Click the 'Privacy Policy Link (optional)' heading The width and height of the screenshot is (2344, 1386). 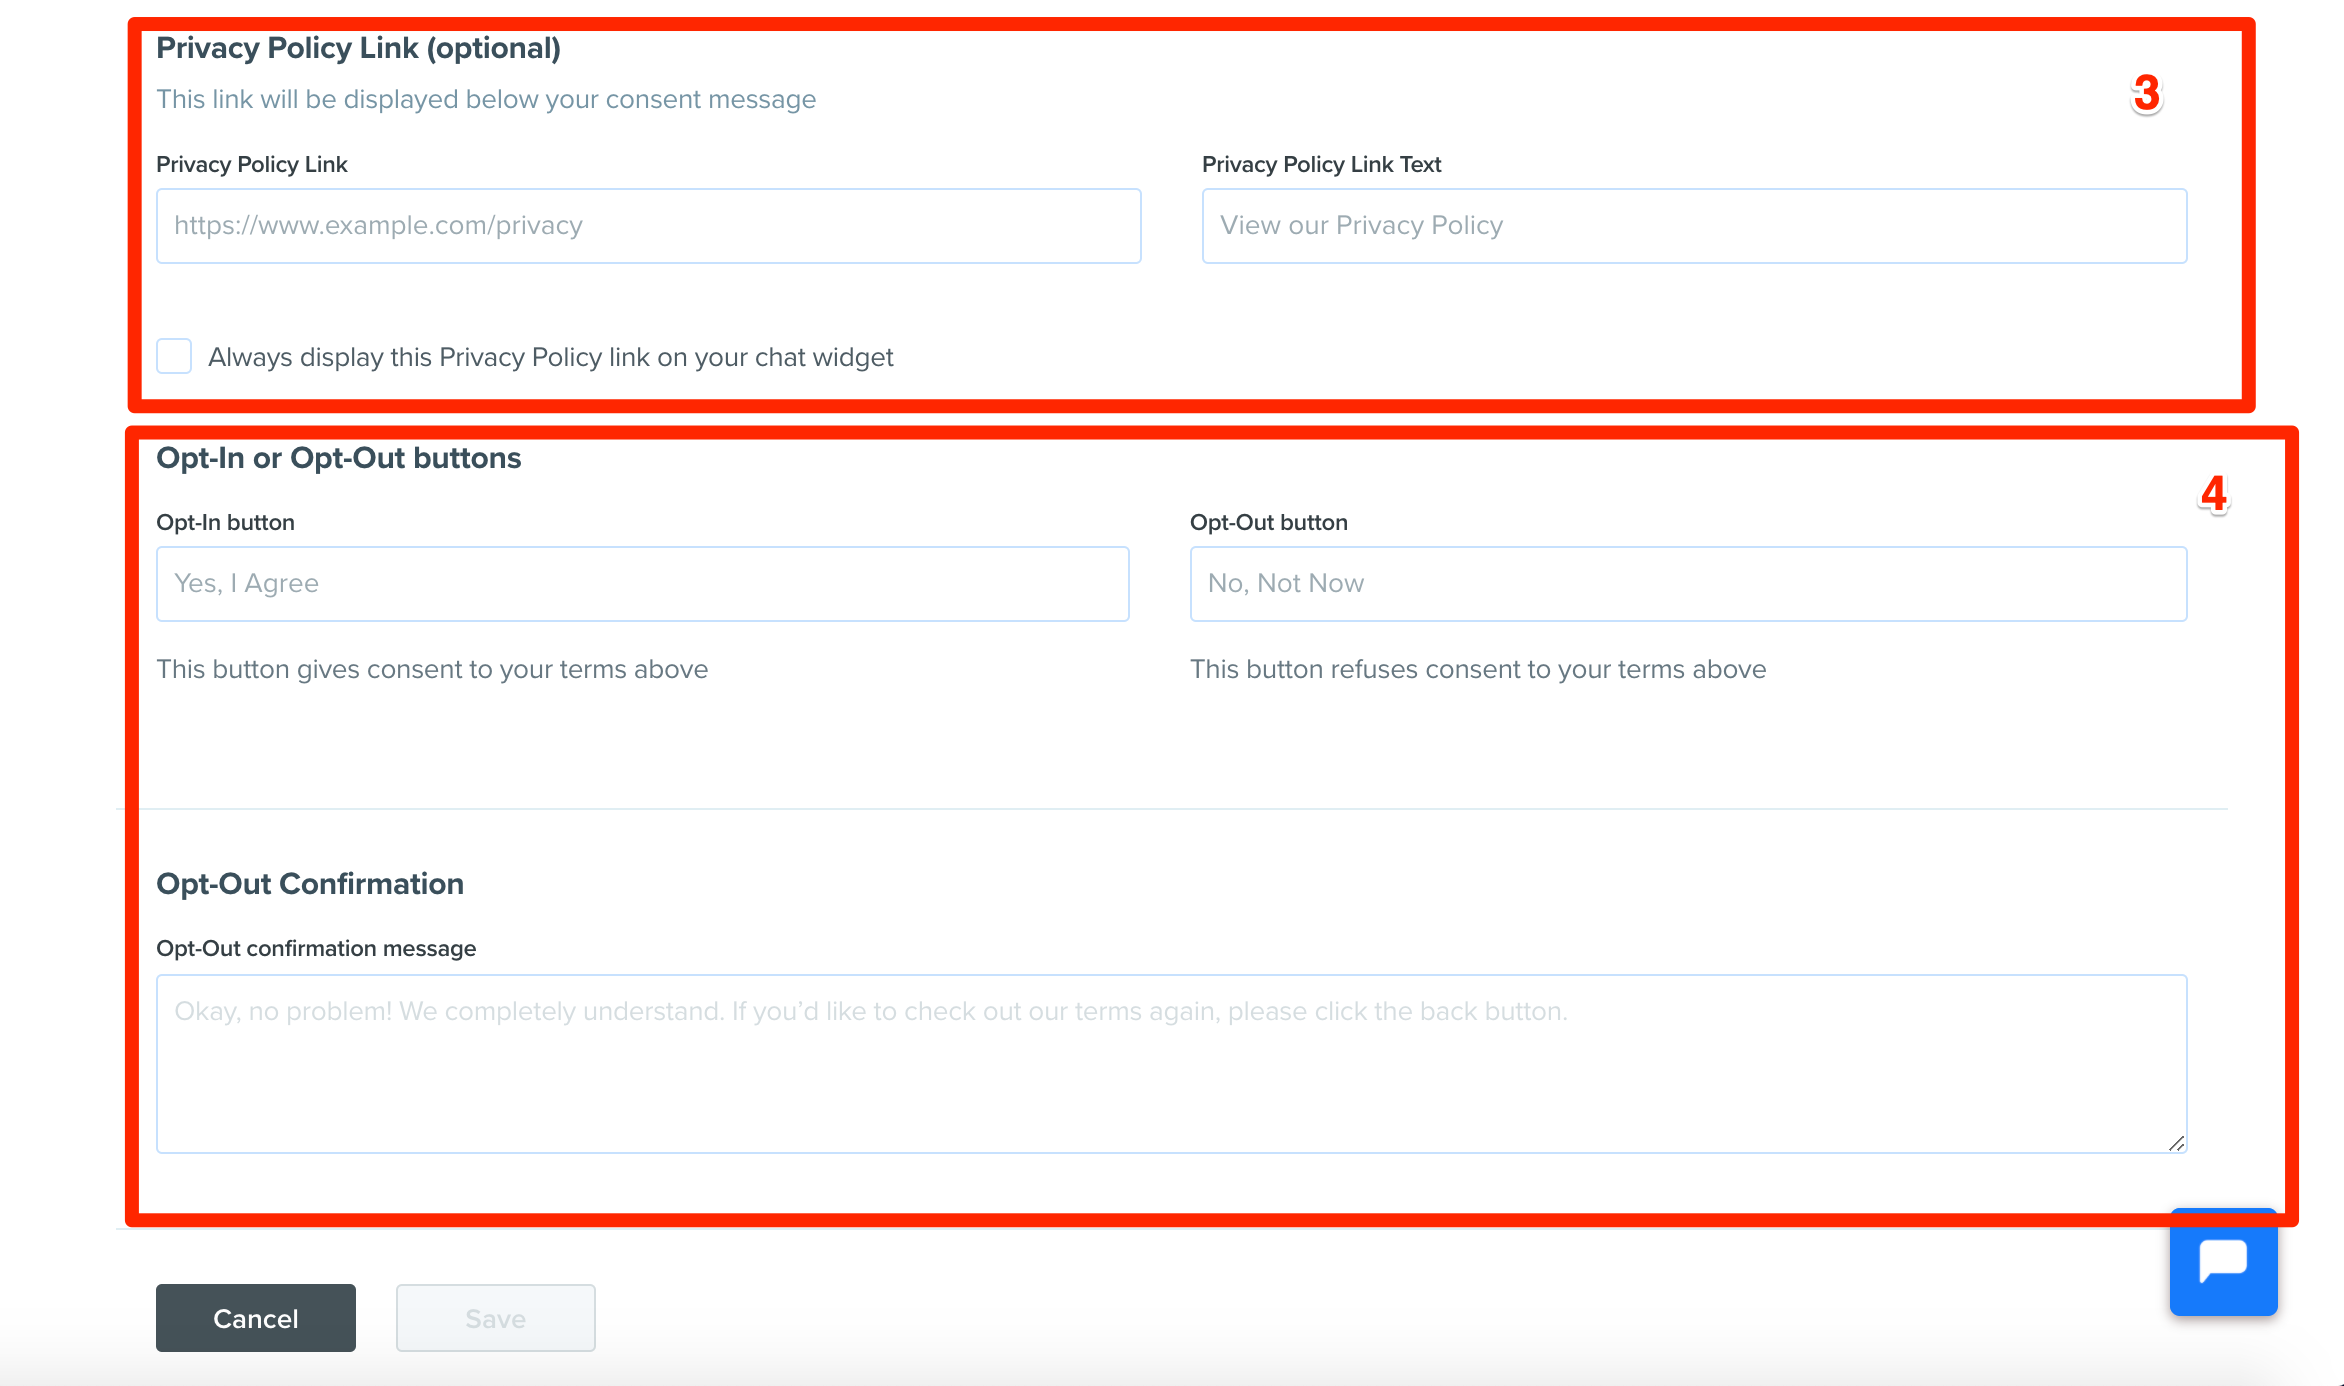pyautogui.click(x=358, y=48)
